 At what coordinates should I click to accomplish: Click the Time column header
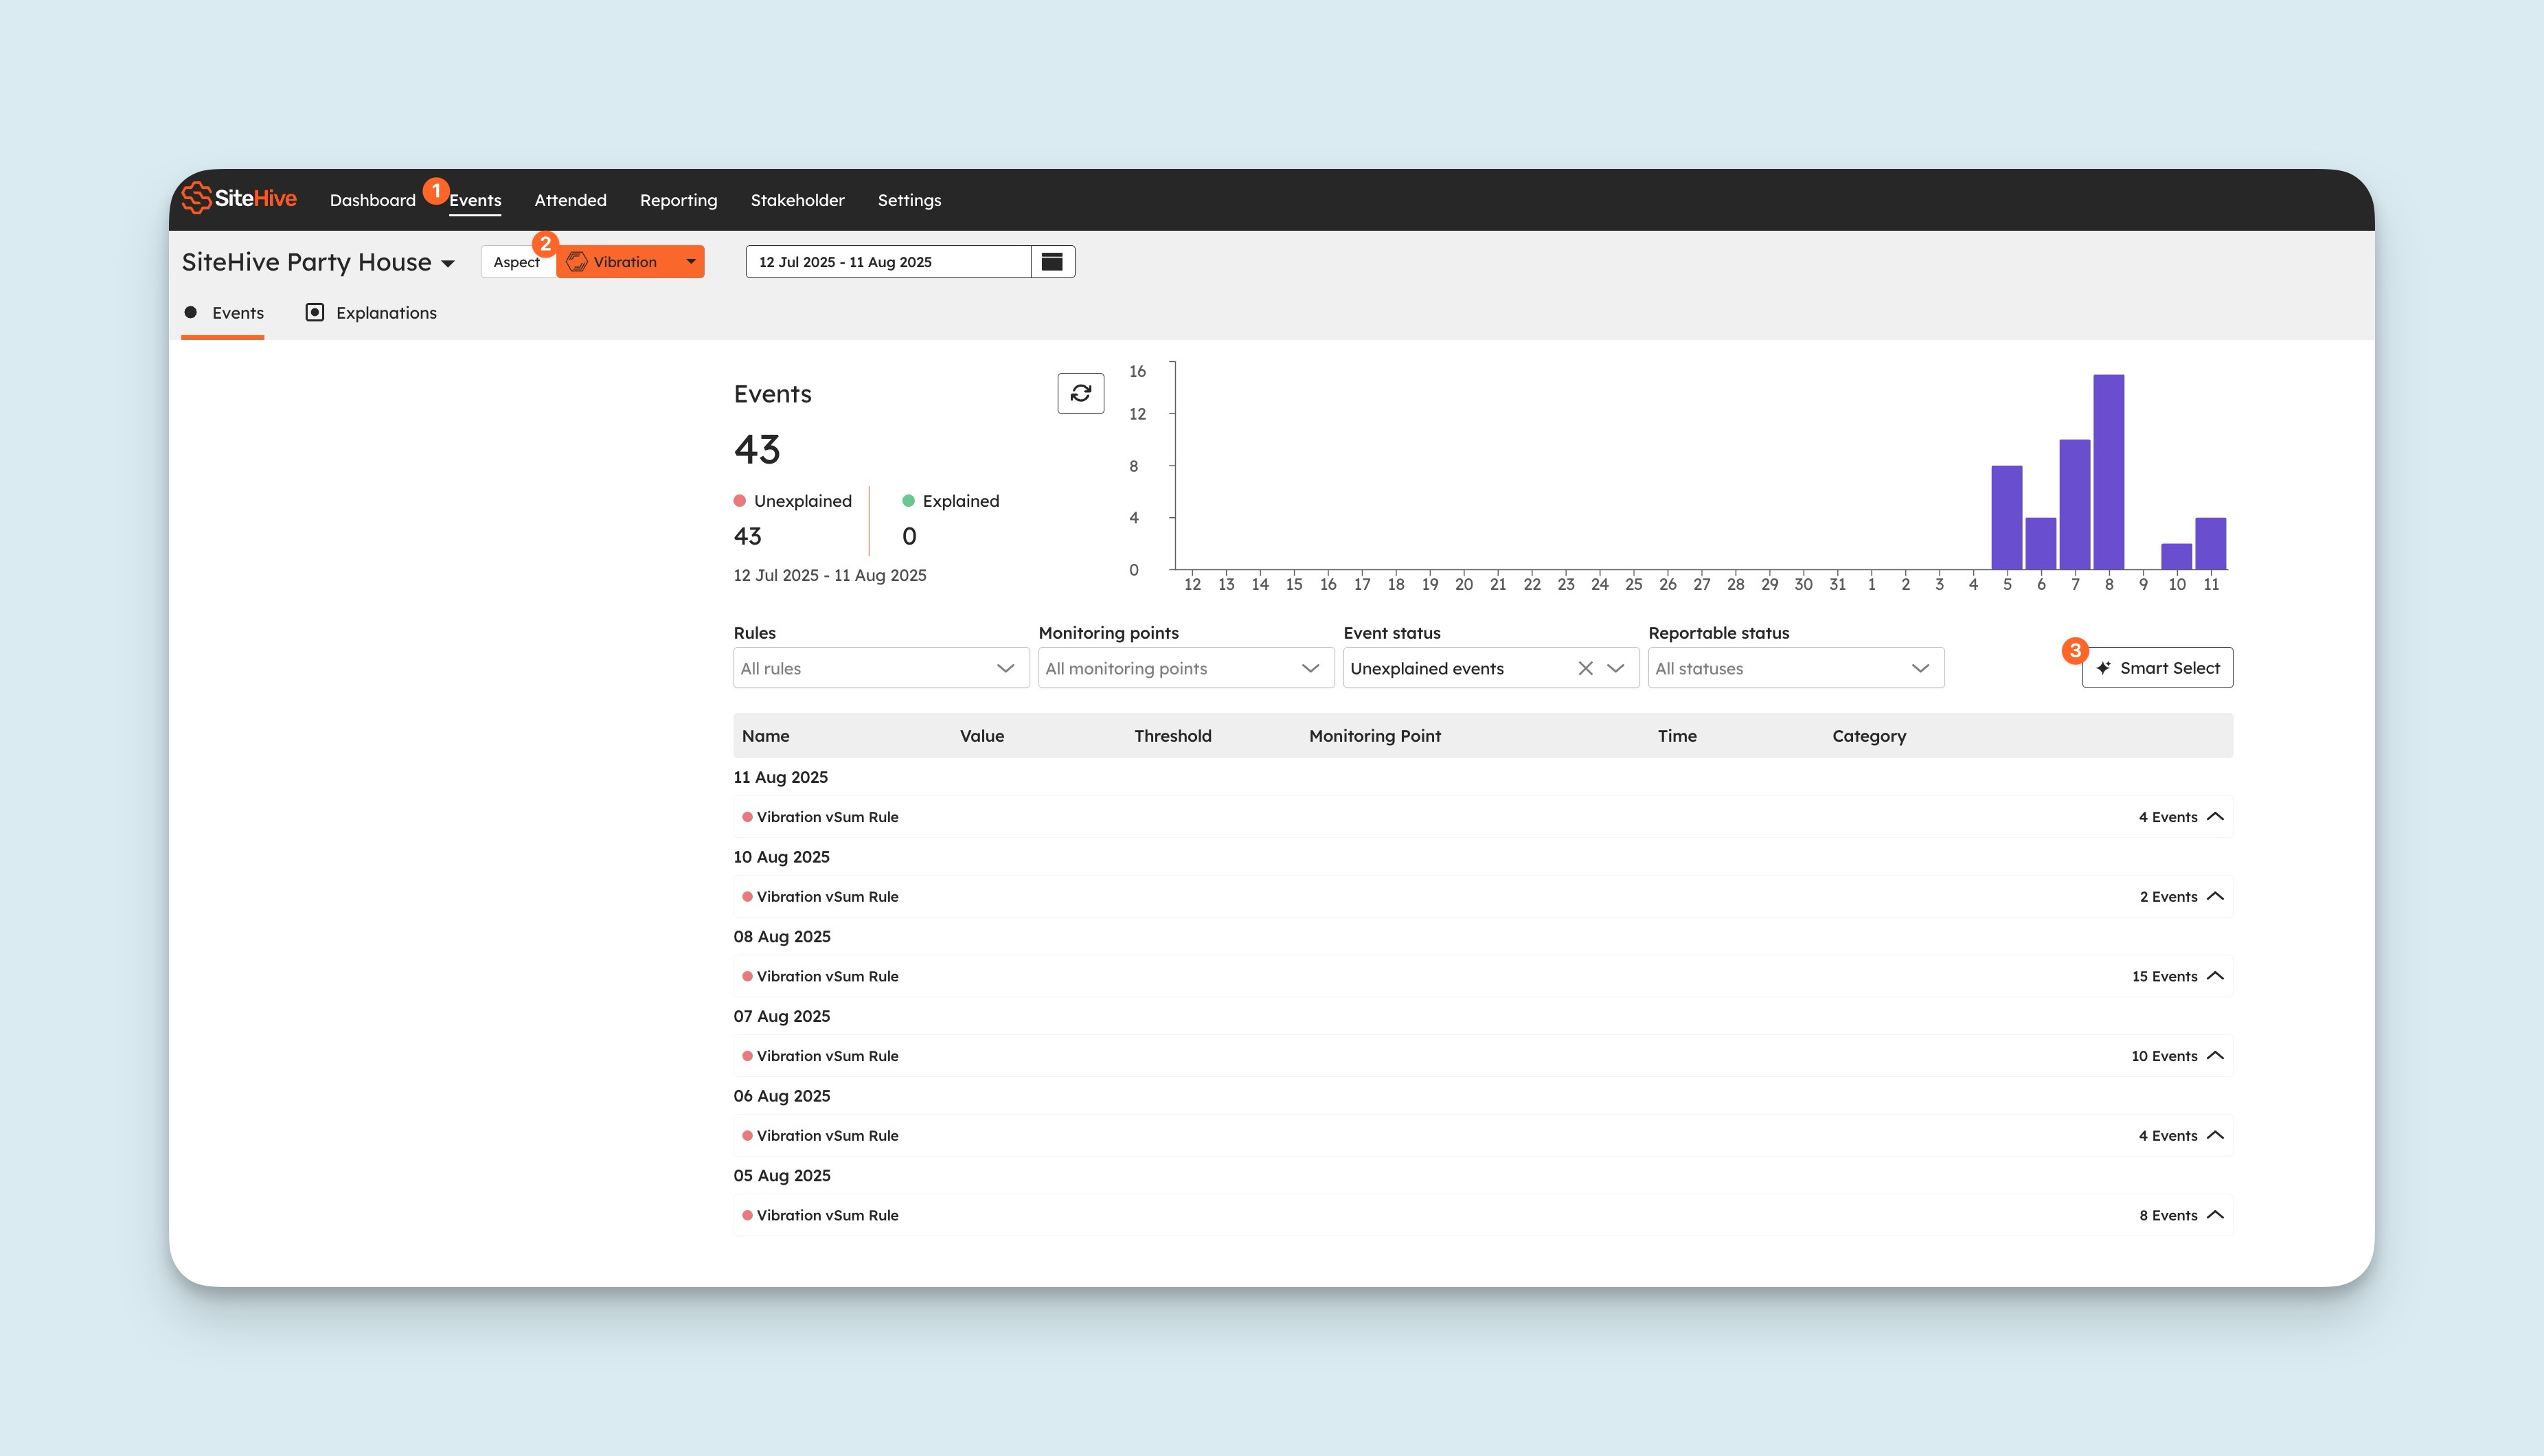tap(1676, 736)
